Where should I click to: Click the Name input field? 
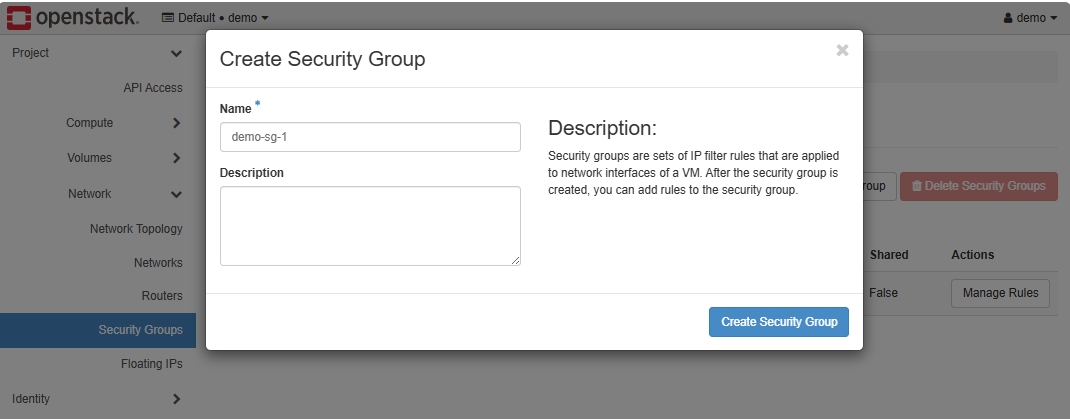pos(370,137)
